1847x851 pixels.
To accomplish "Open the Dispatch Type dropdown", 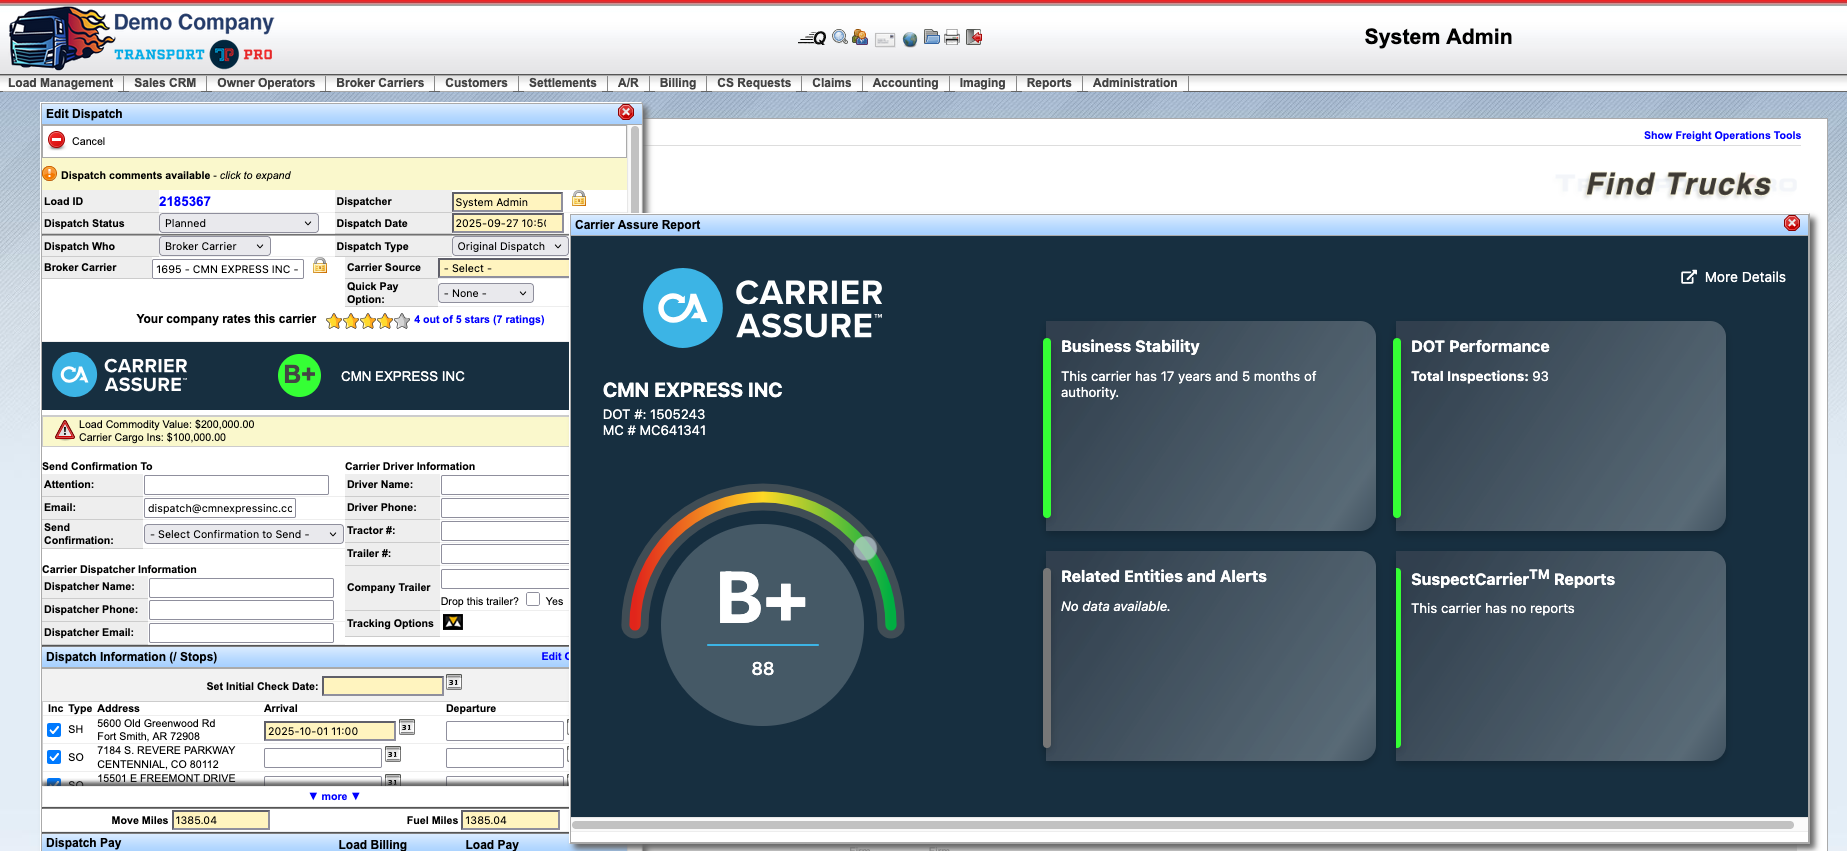I will click(x=509, y=246).
